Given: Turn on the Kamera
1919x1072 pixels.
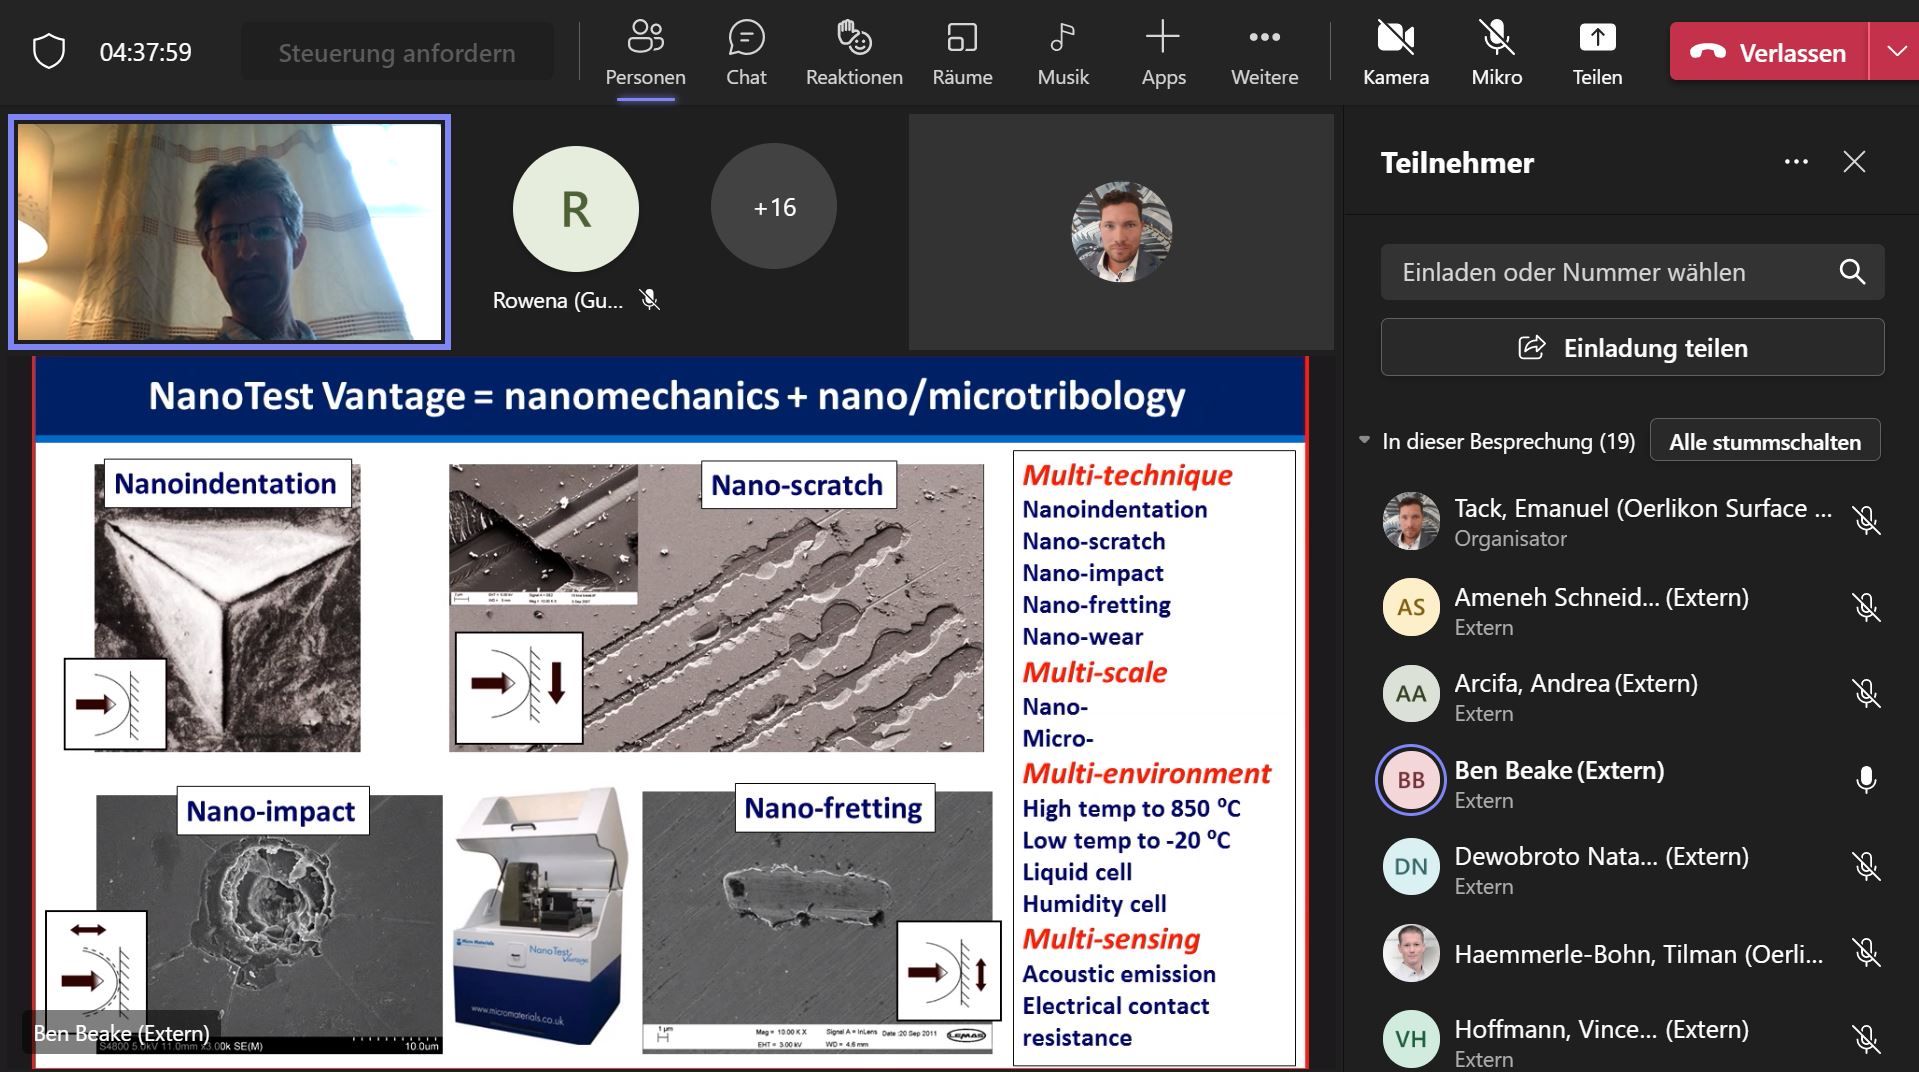Looking at the screenshot, I should [x=1395, y=53].
